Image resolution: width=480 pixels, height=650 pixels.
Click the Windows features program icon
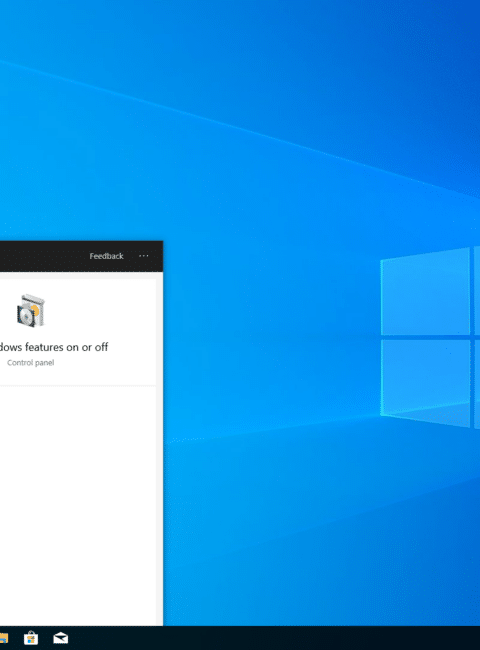point(30,310)
